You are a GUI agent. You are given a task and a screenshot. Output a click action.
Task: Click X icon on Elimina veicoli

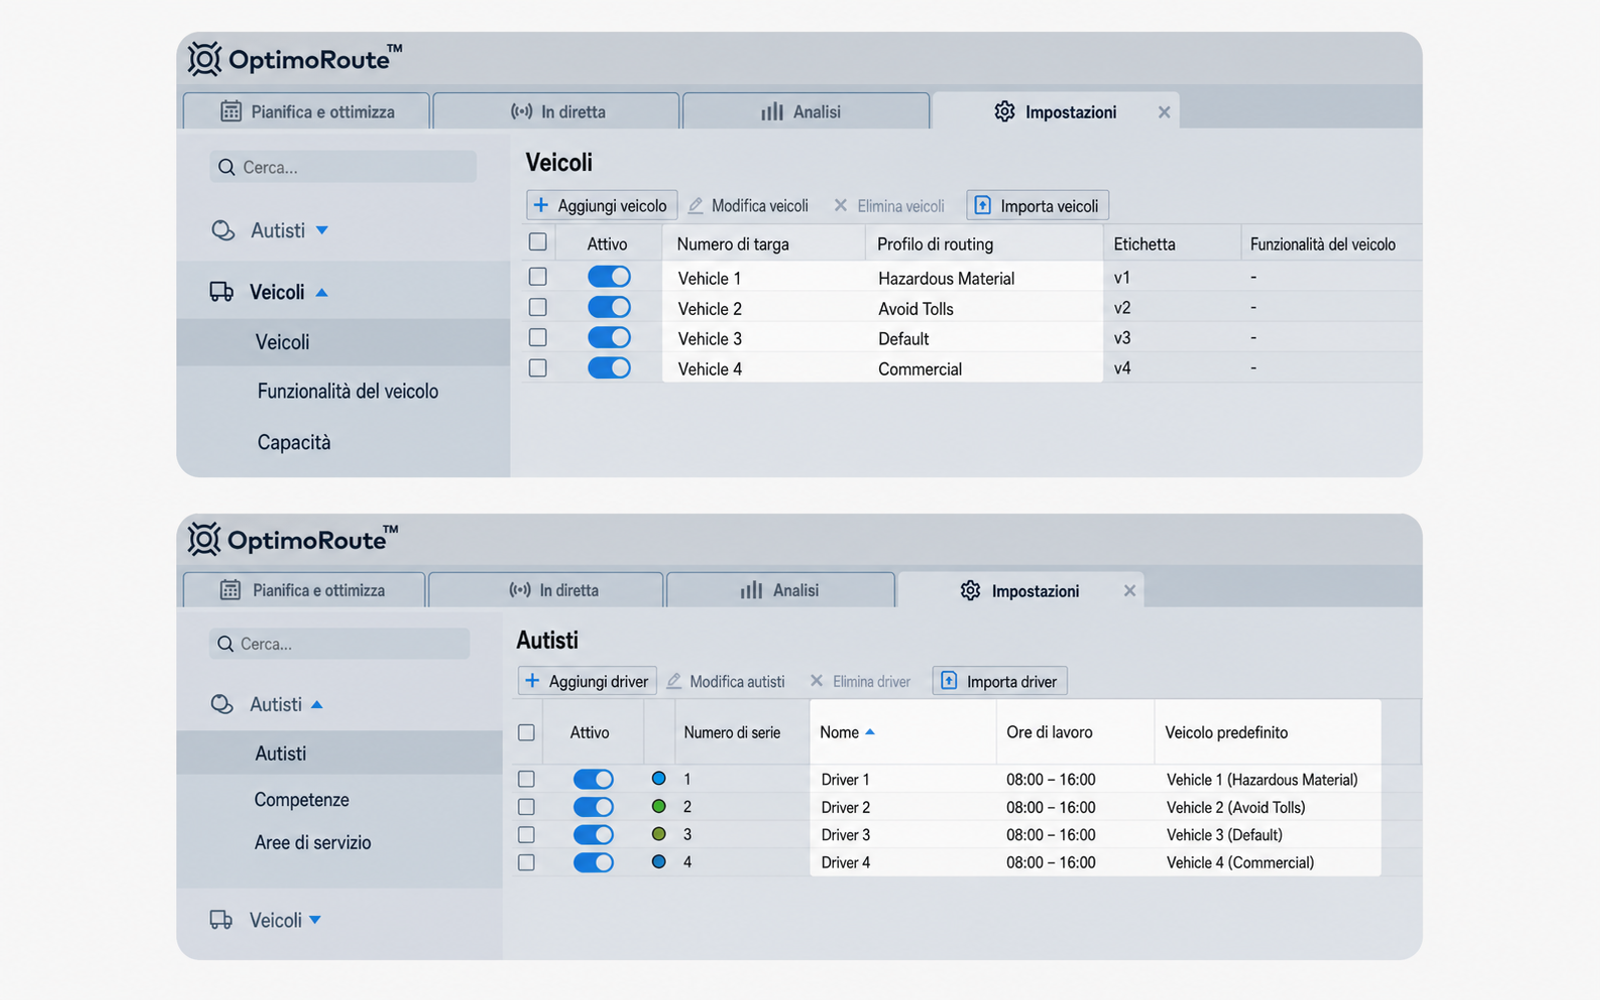[x=840, y=205]
